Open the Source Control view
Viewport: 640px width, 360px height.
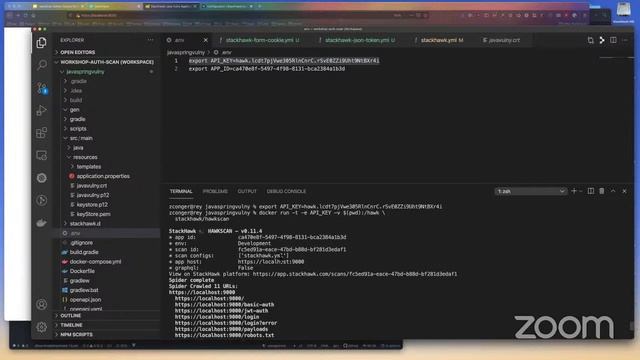pos(41,88)
